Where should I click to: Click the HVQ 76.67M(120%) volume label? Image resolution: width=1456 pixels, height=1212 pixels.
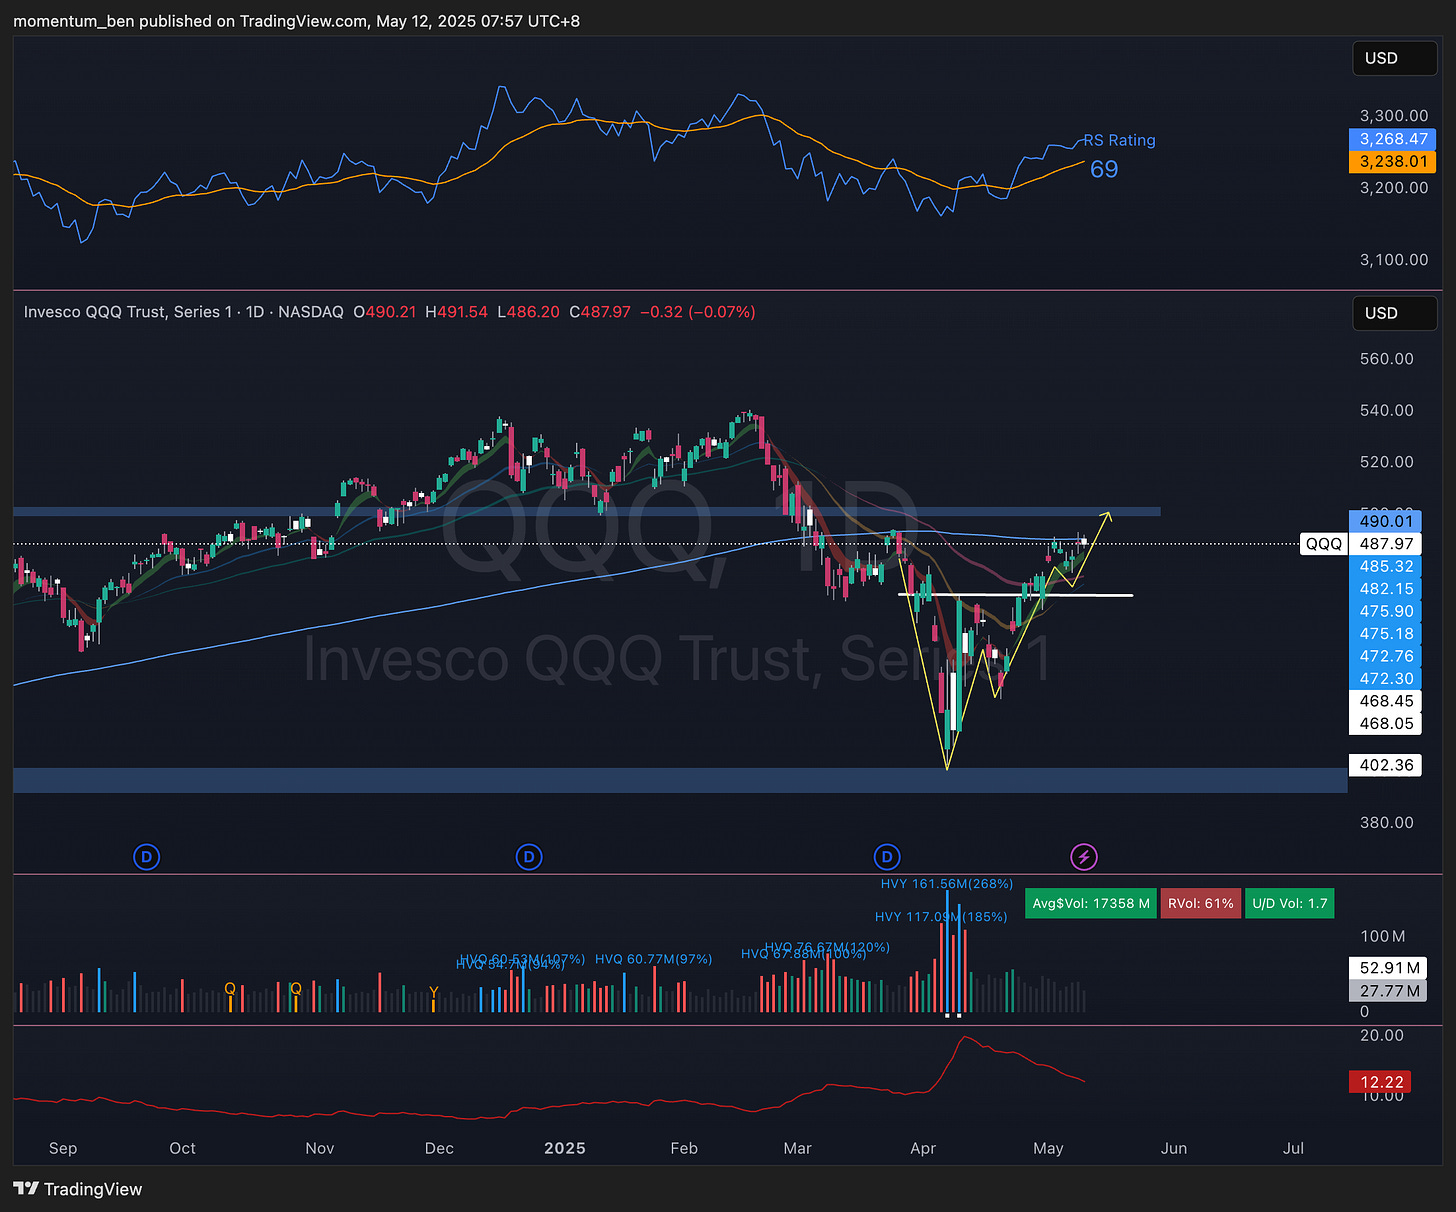pos(827,947)
